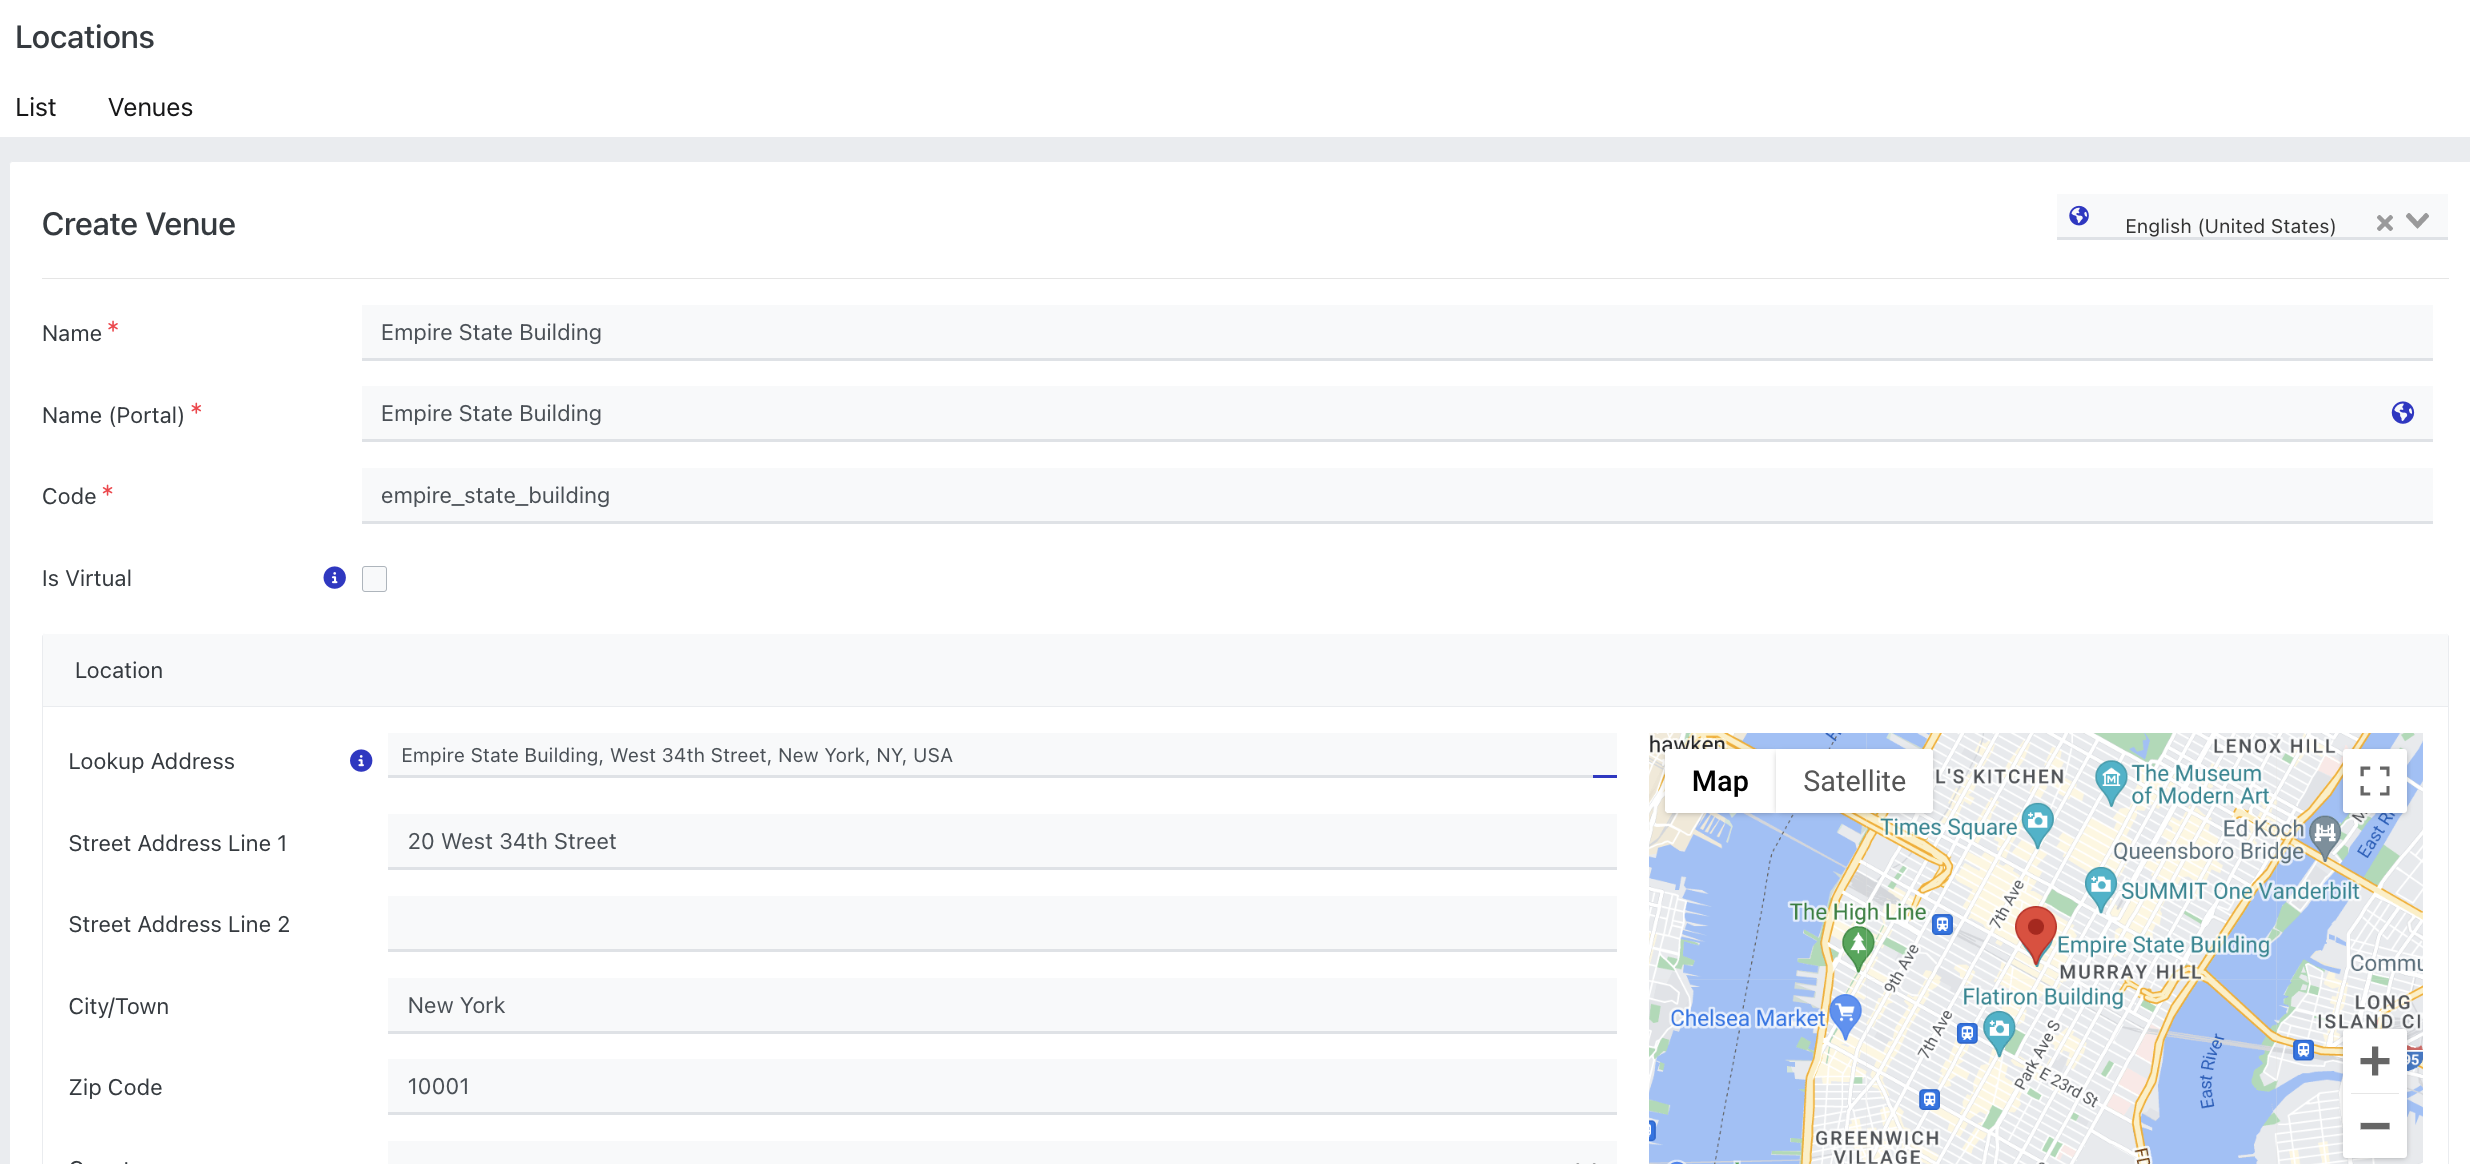Click the SUMMIT One Vanderbilt marker
The height and width of the screenshot is (1164, 2470).
point(2101,889)
